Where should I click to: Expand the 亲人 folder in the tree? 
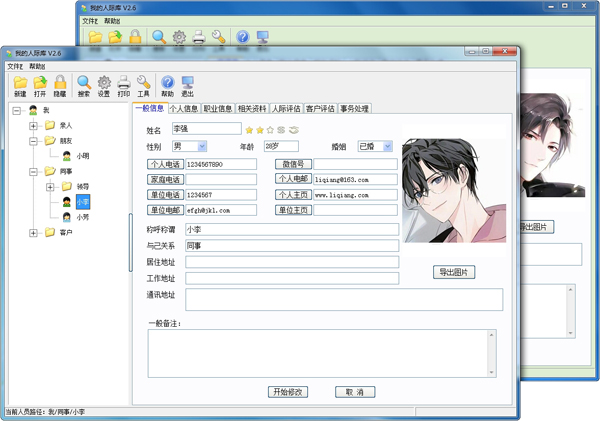pos(34,126)
